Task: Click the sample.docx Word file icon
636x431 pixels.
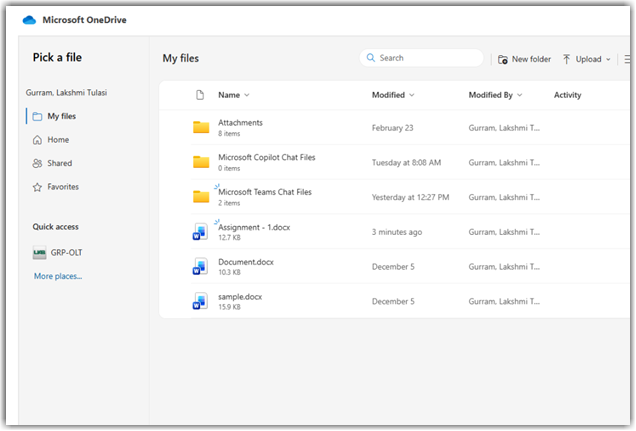Action: 200,302
